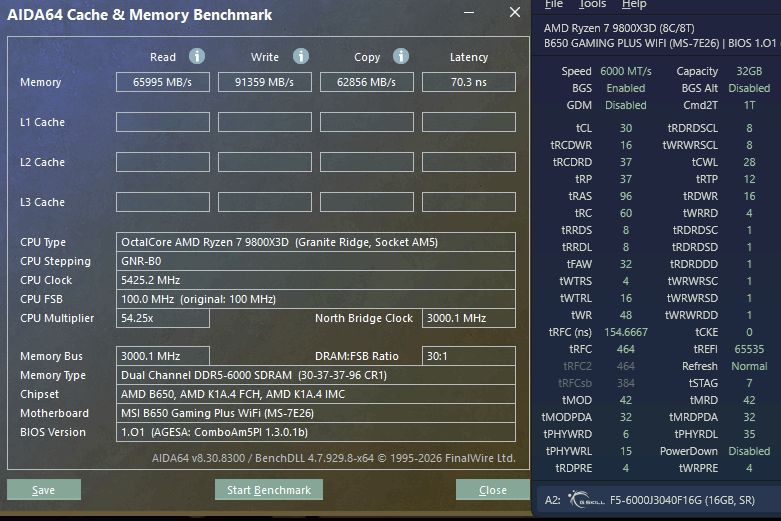The height and width of the screenshot is (521, 781).
Task: Click the tWR value 48
Action: pyautogui.click(x=626, y=315)
